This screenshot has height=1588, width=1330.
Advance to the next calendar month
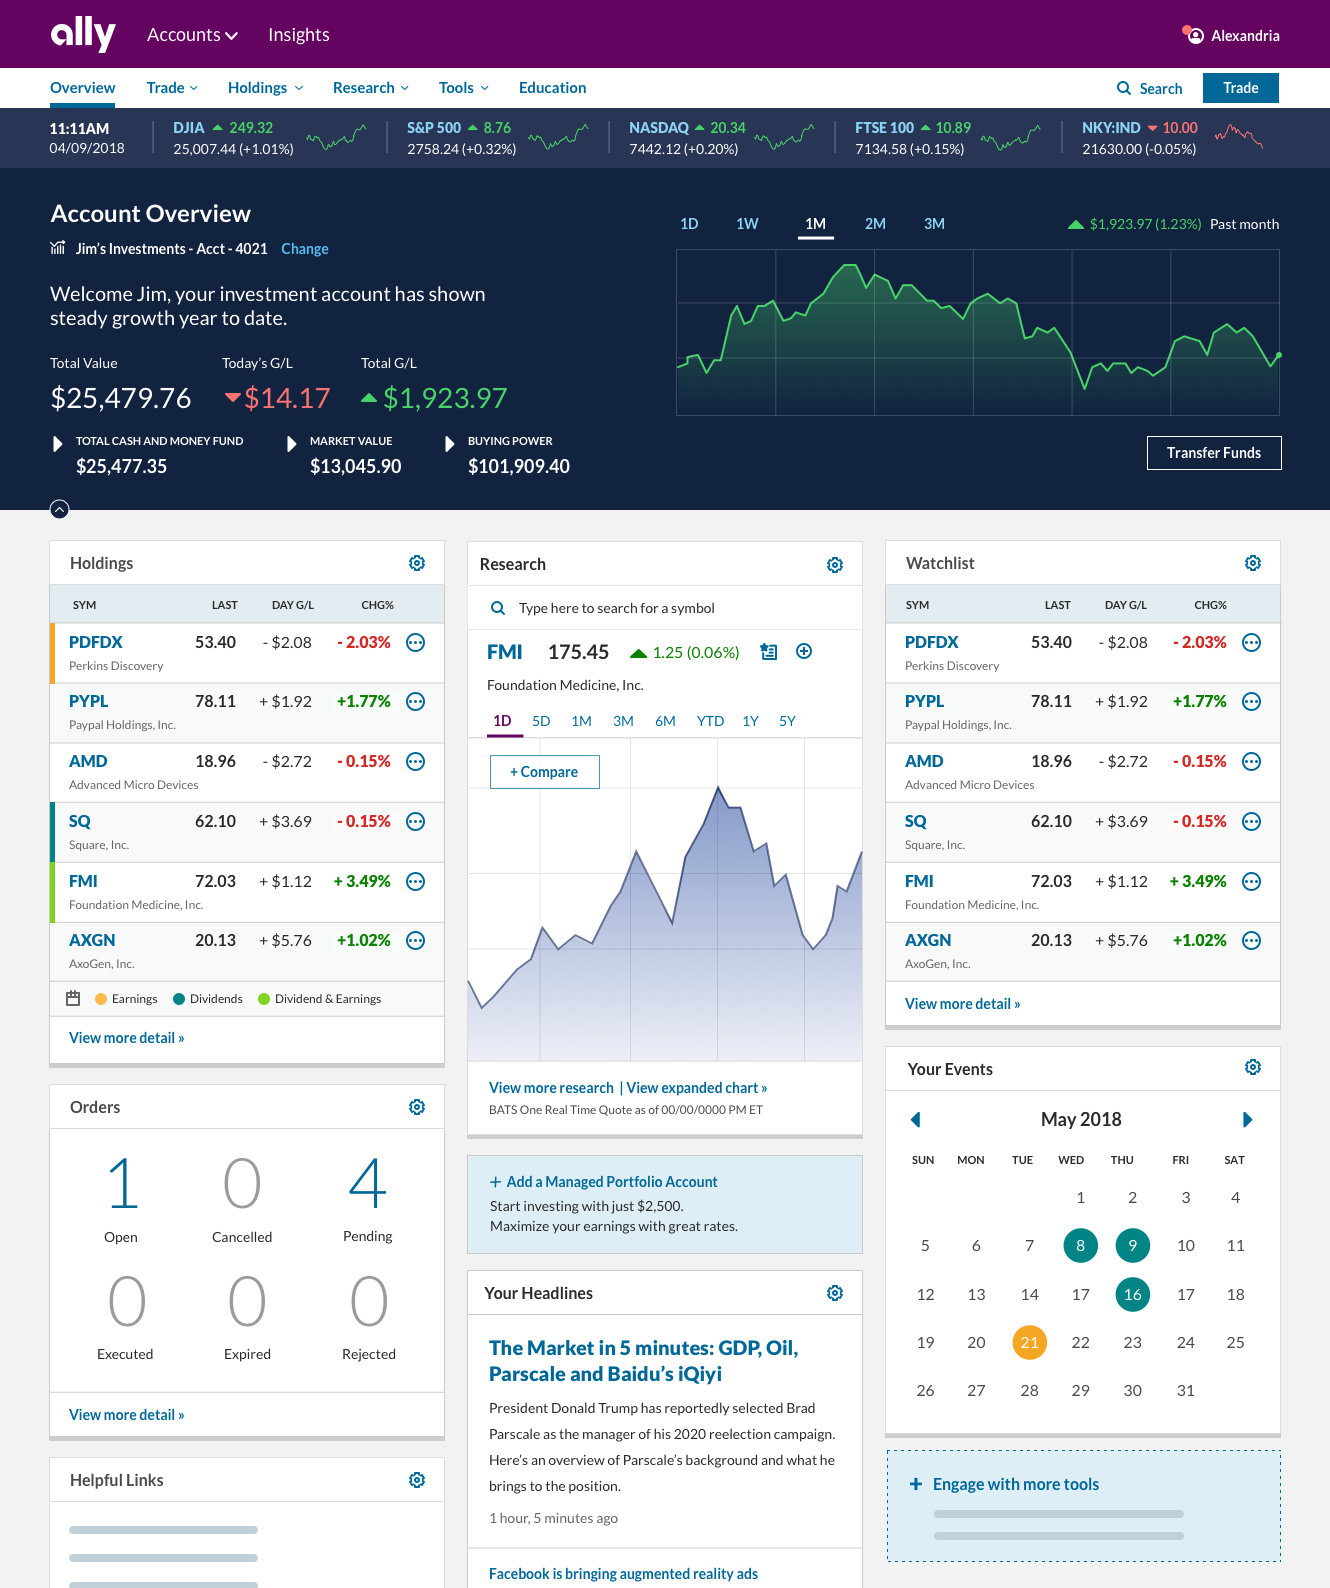coord(1247,1120)
